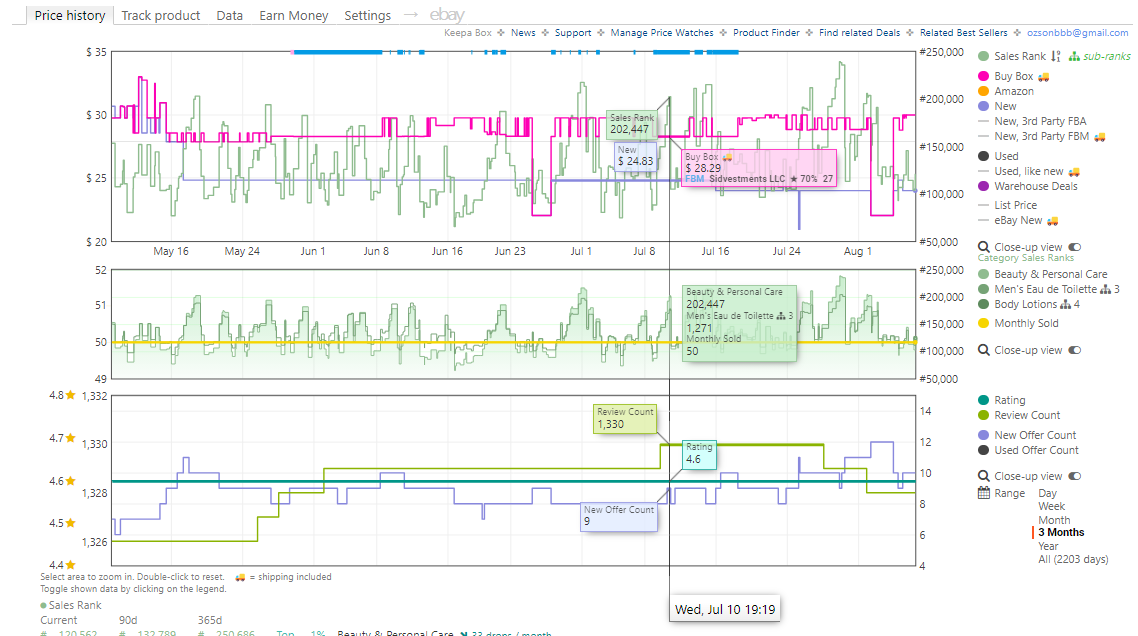This screenshot has width=1138, height=636.
Task: Select the 3 Months range
Action: (1061, 532)
